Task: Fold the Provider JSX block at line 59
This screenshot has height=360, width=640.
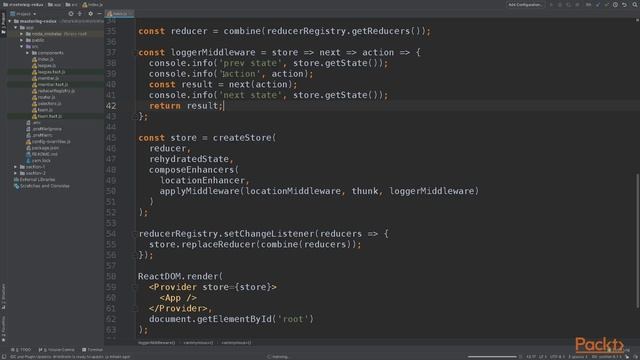Action: click(x=135, y=287)
